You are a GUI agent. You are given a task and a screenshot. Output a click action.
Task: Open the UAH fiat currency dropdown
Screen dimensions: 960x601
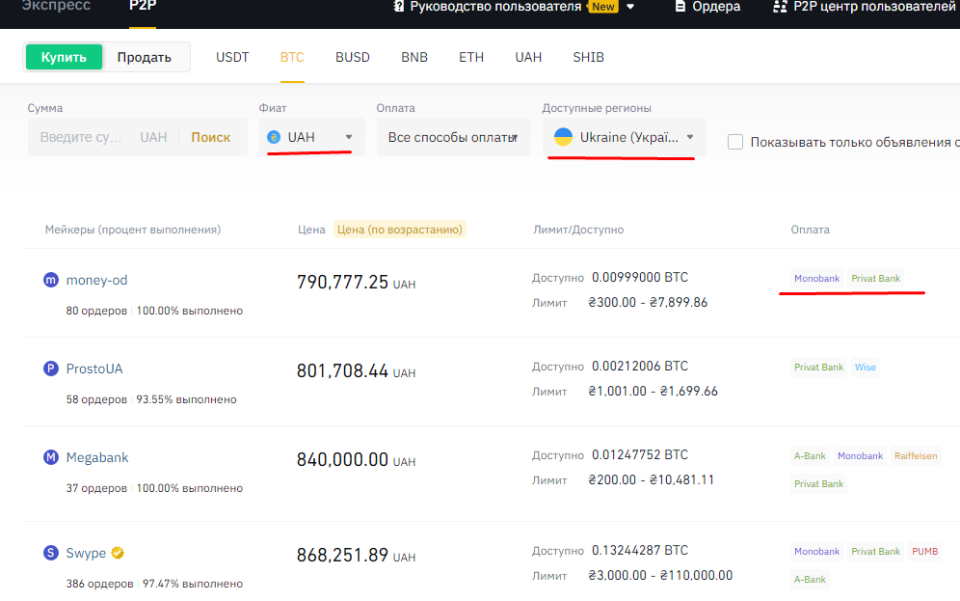click(311, 137)
